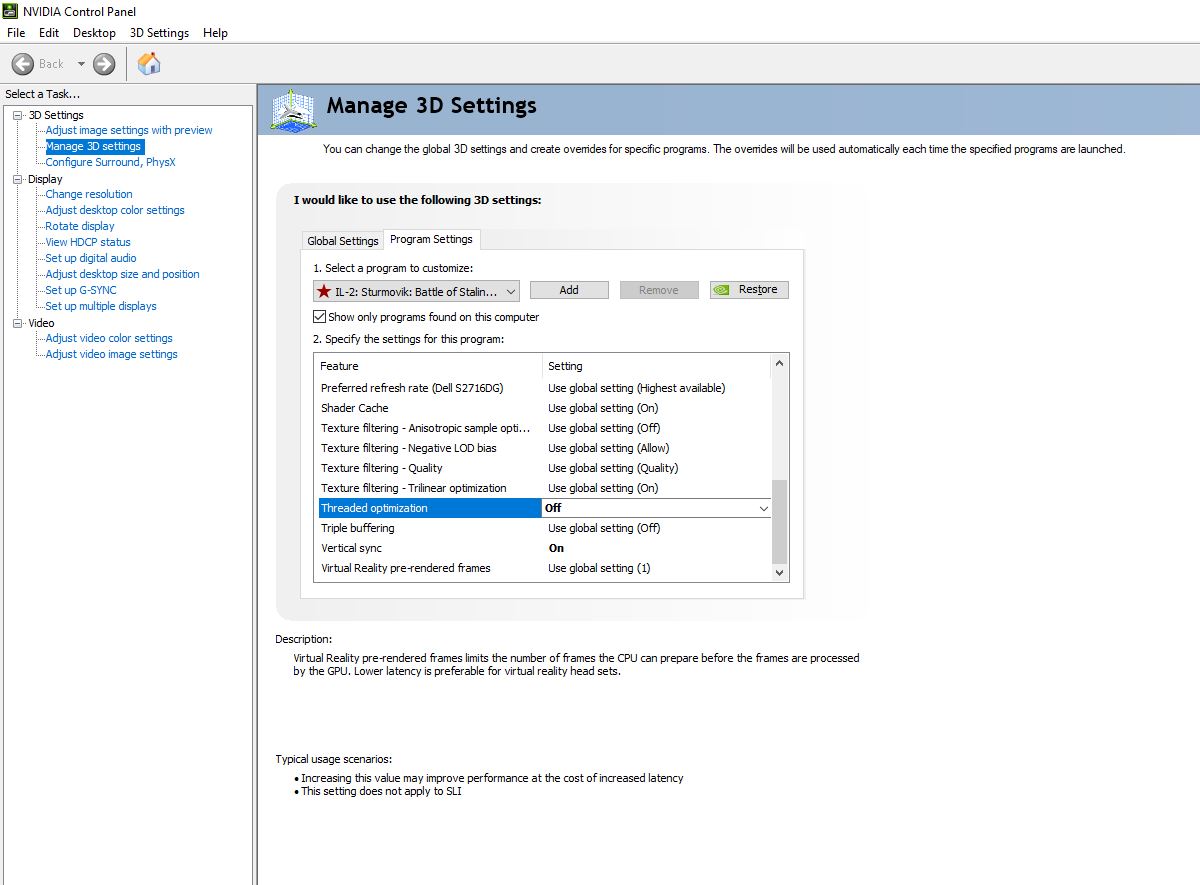1200x885 pixels.
Task: Open the Back history dropdown arrow
Action: pos(81,64)
